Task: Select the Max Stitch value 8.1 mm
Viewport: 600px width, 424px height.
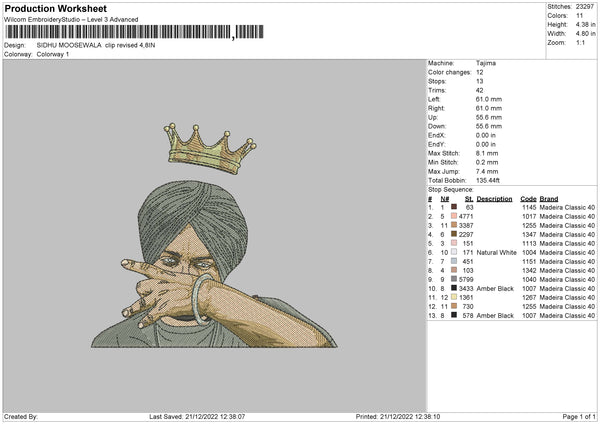Action: (487, 153)
